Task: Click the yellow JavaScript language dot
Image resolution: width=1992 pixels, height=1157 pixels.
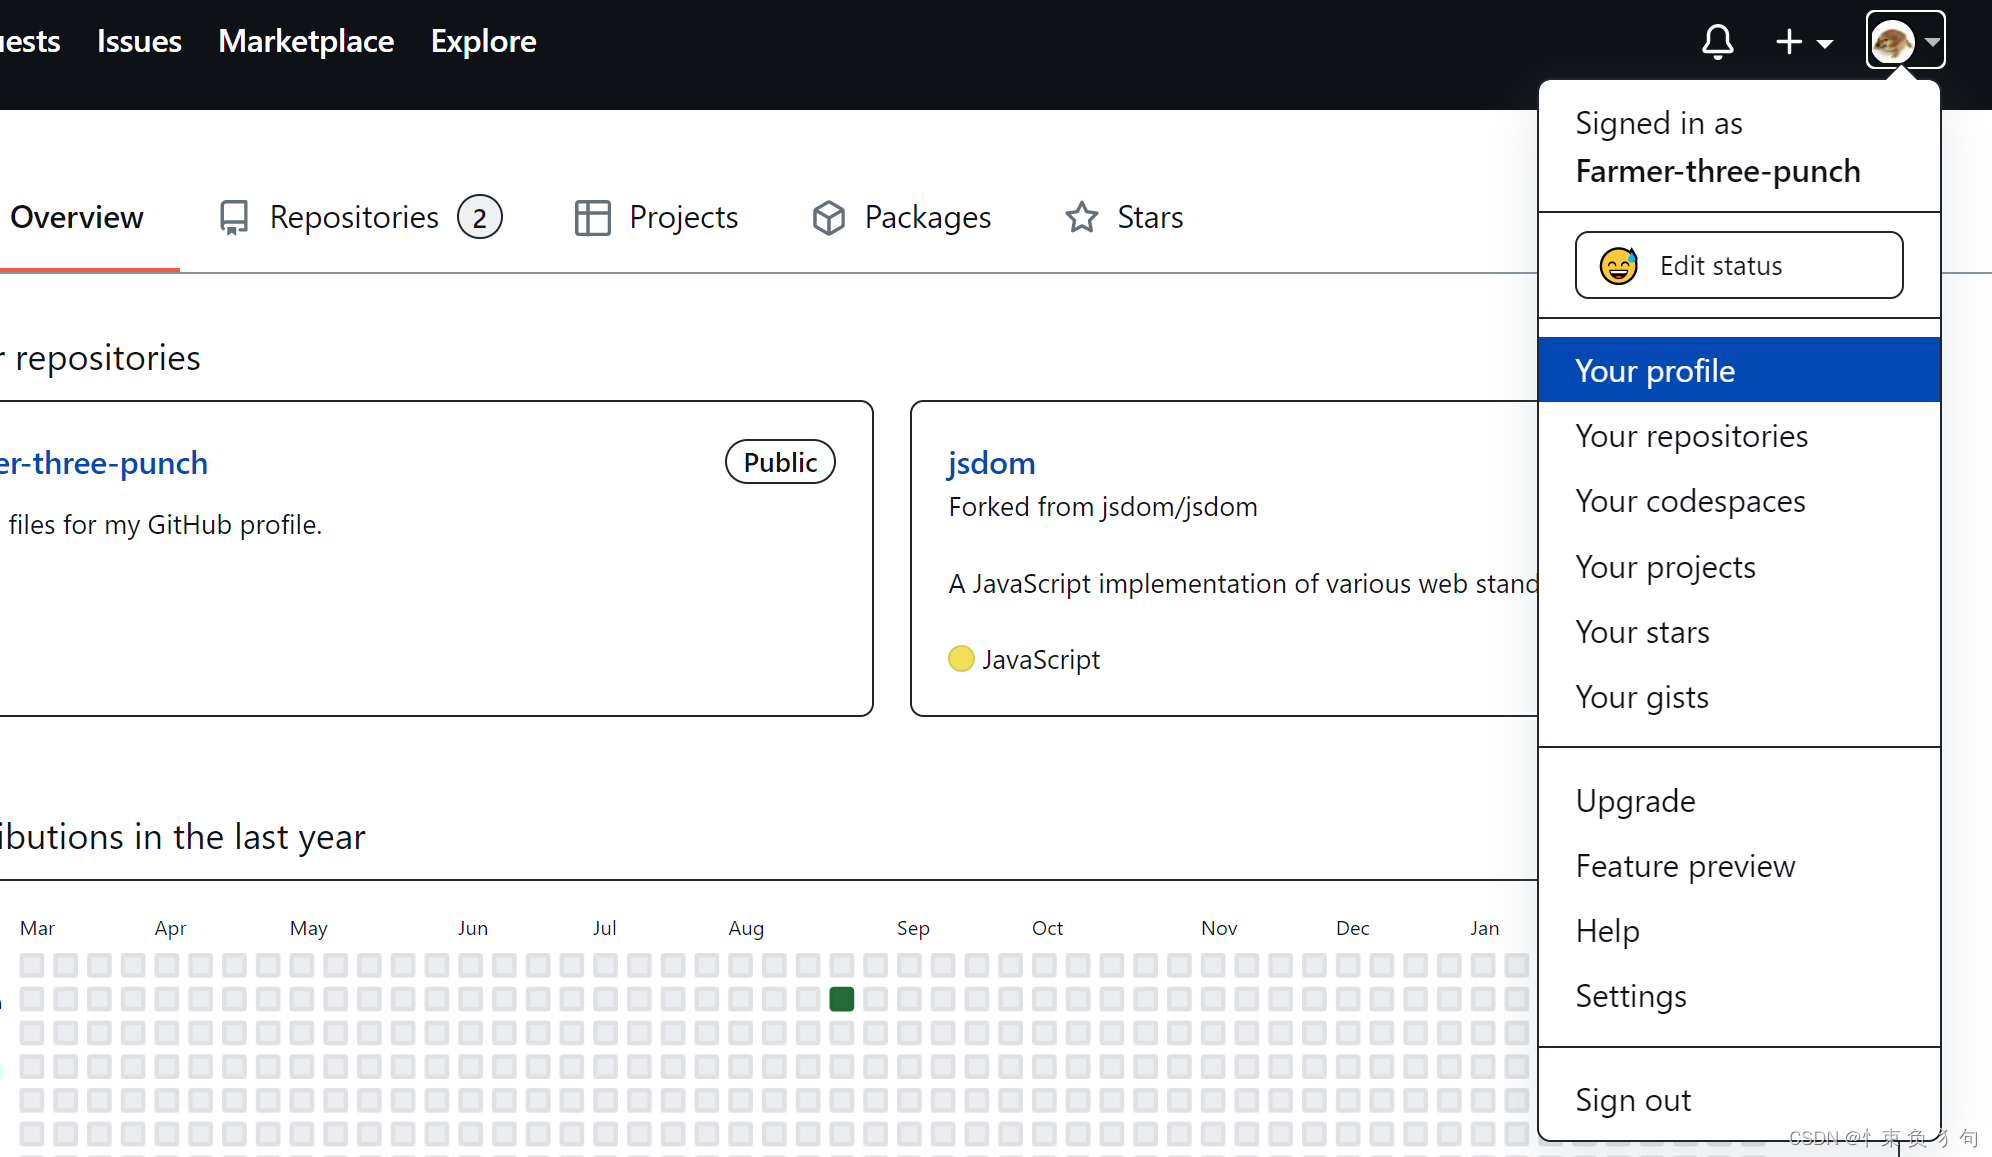Action: (x=961, y=659)
